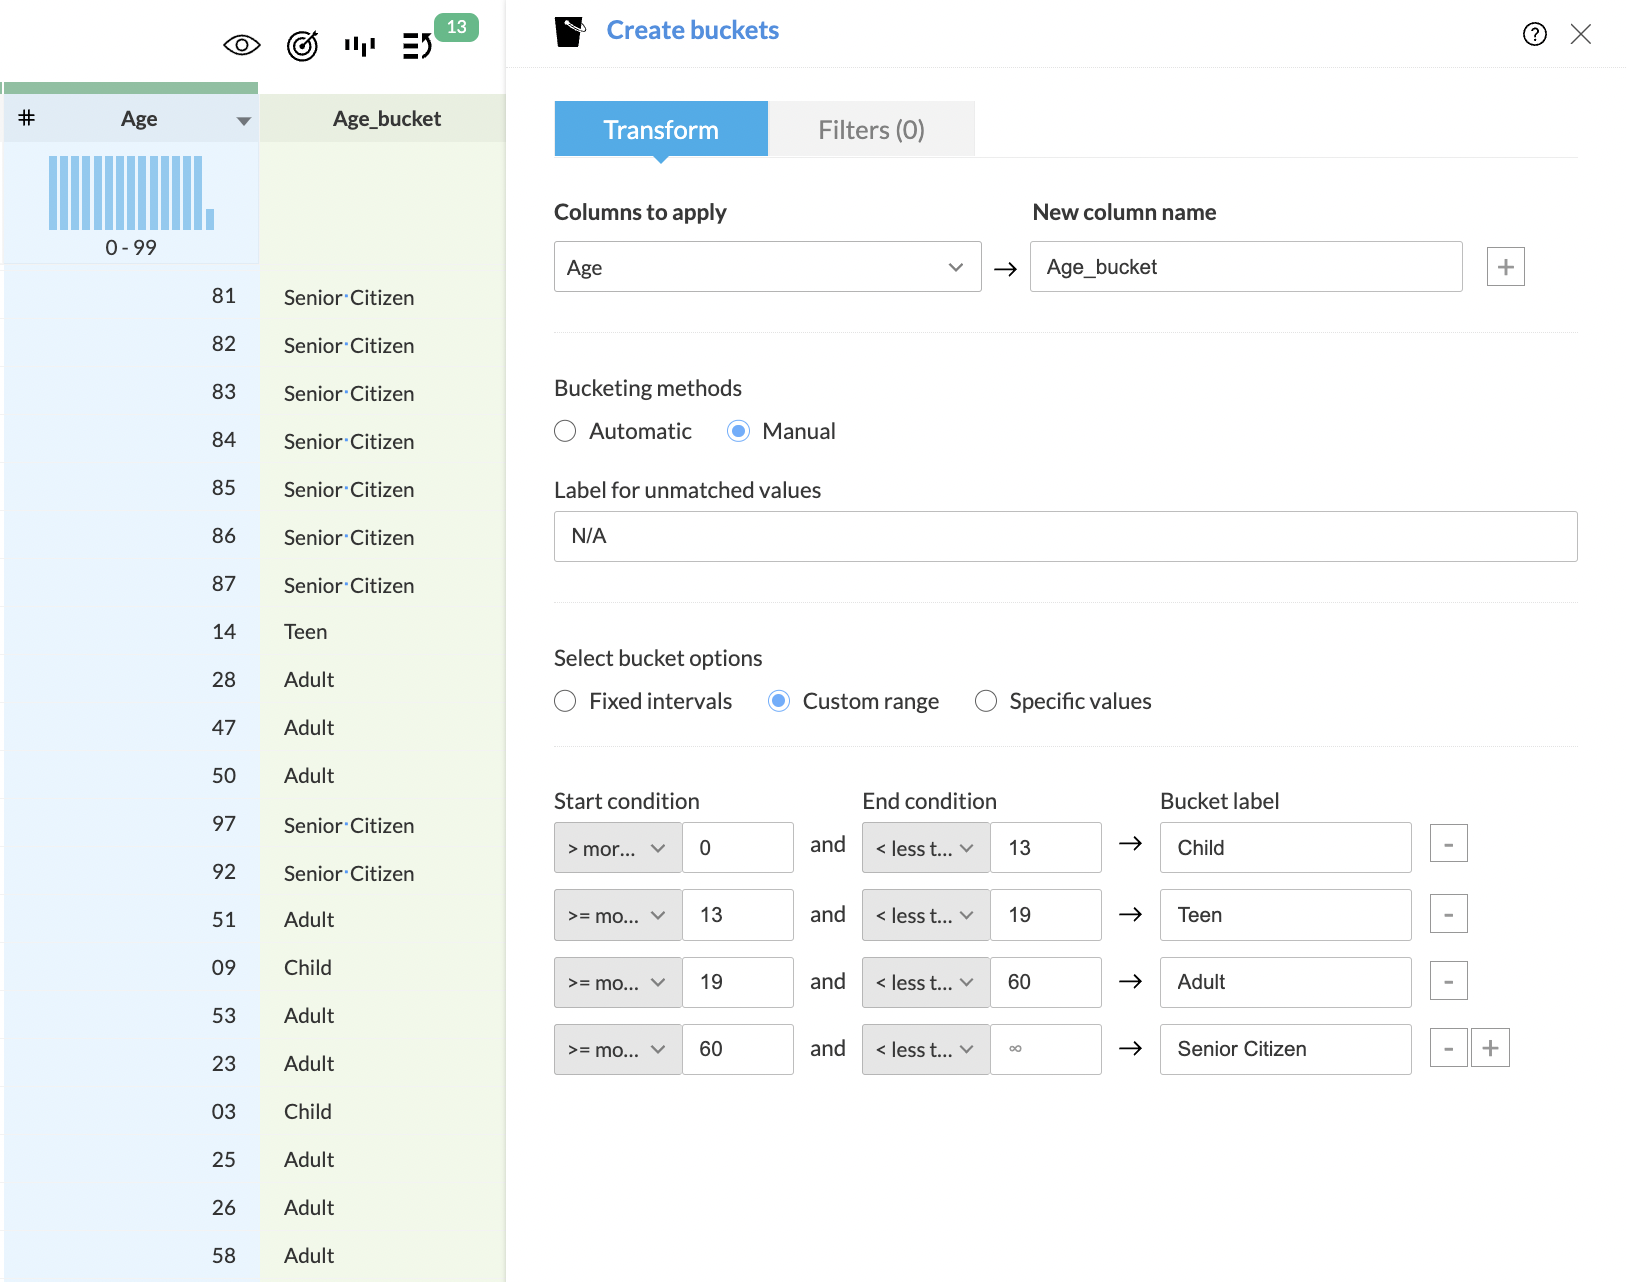Select the Fixed intervals option
The height and width of the screenshot is (1282, 1626).
click(x=566, y=701)
